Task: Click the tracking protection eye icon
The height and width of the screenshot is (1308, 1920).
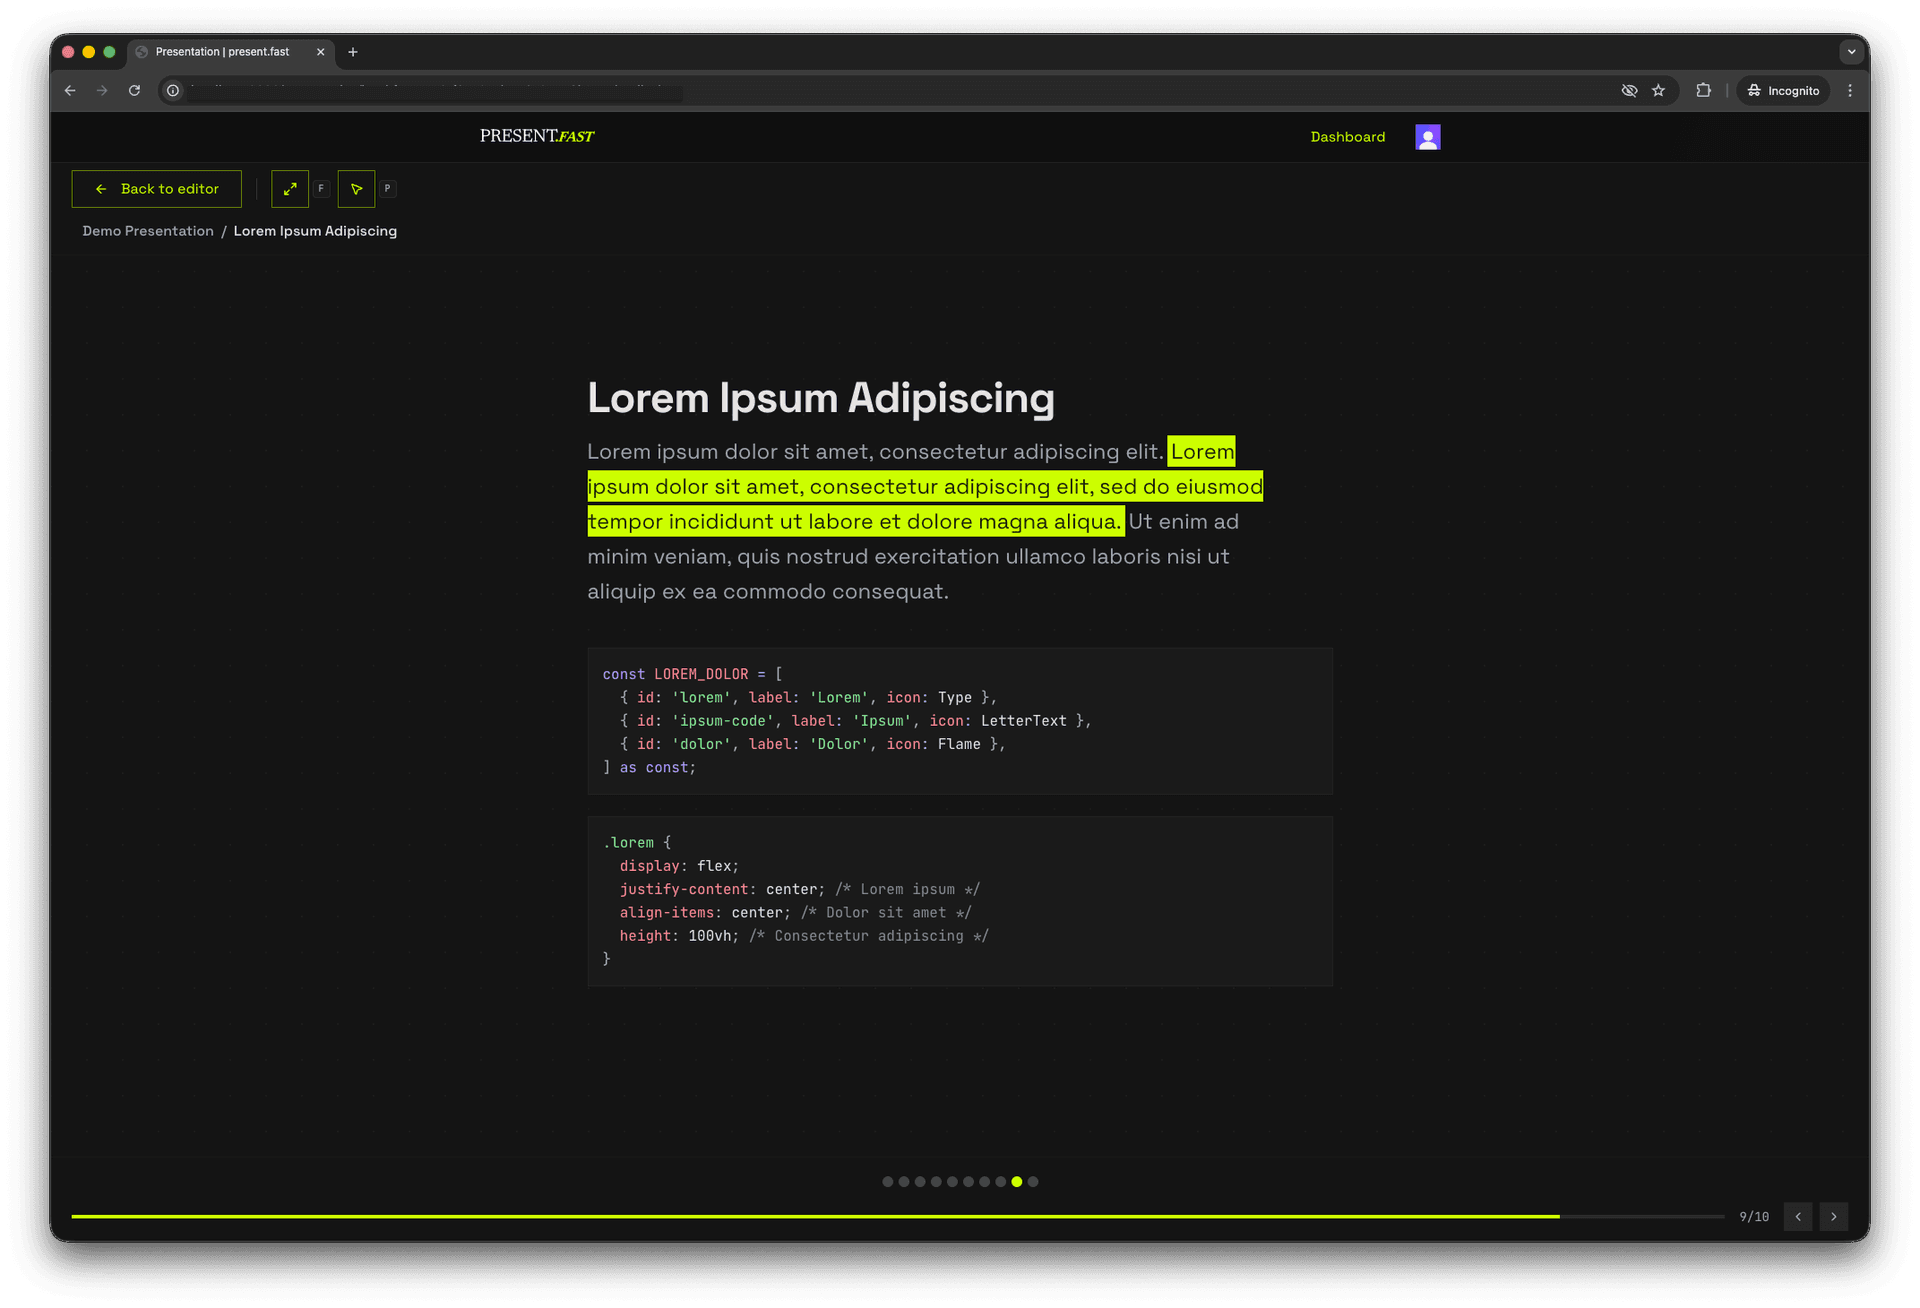Action: [1629, 91]
